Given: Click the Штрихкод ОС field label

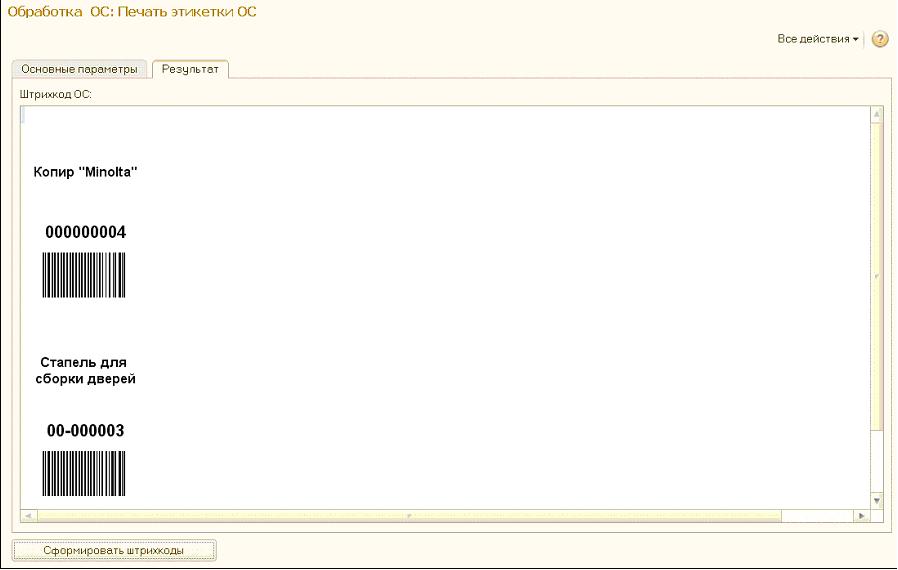Looking at the screenshot, I should point(56,94).
